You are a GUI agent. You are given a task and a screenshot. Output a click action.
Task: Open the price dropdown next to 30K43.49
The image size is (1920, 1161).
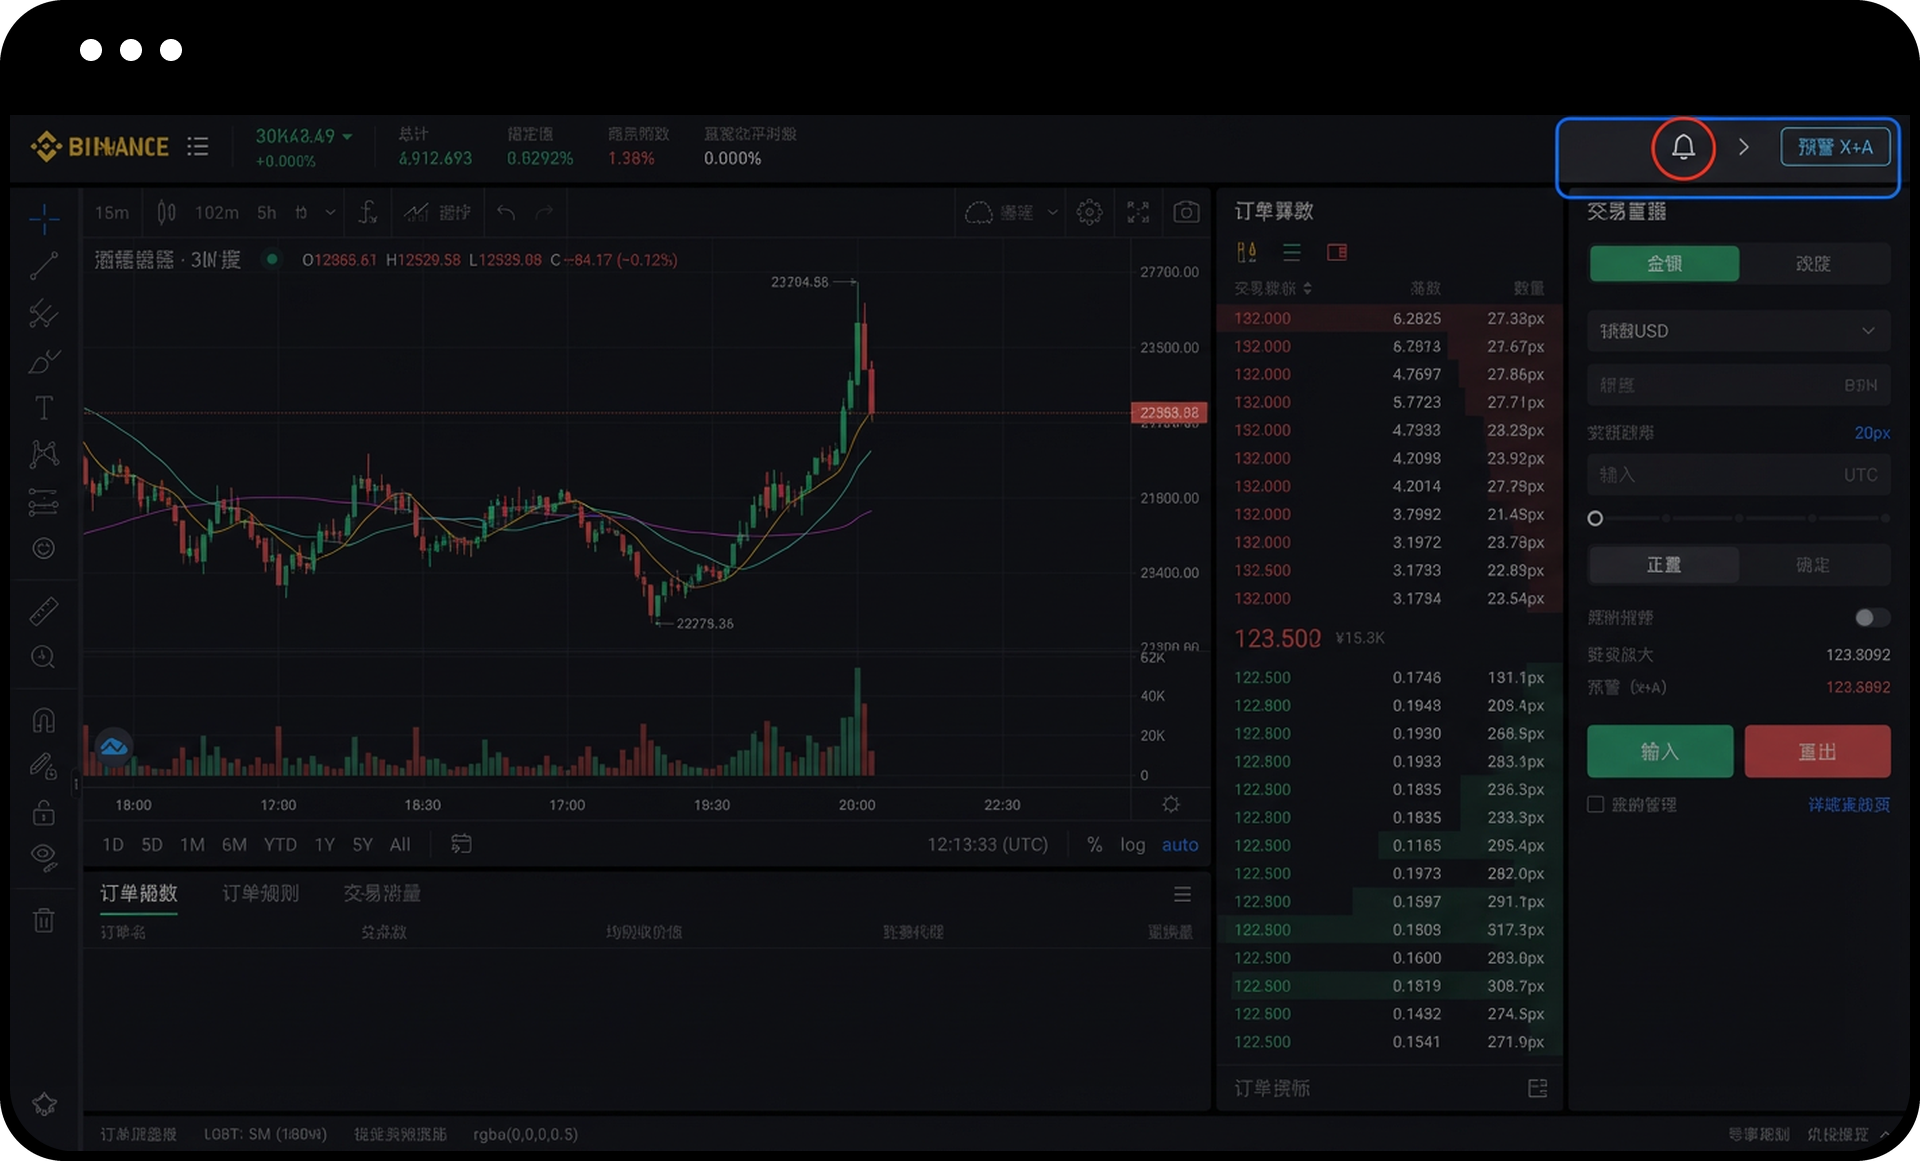click(x=347, y=136)
